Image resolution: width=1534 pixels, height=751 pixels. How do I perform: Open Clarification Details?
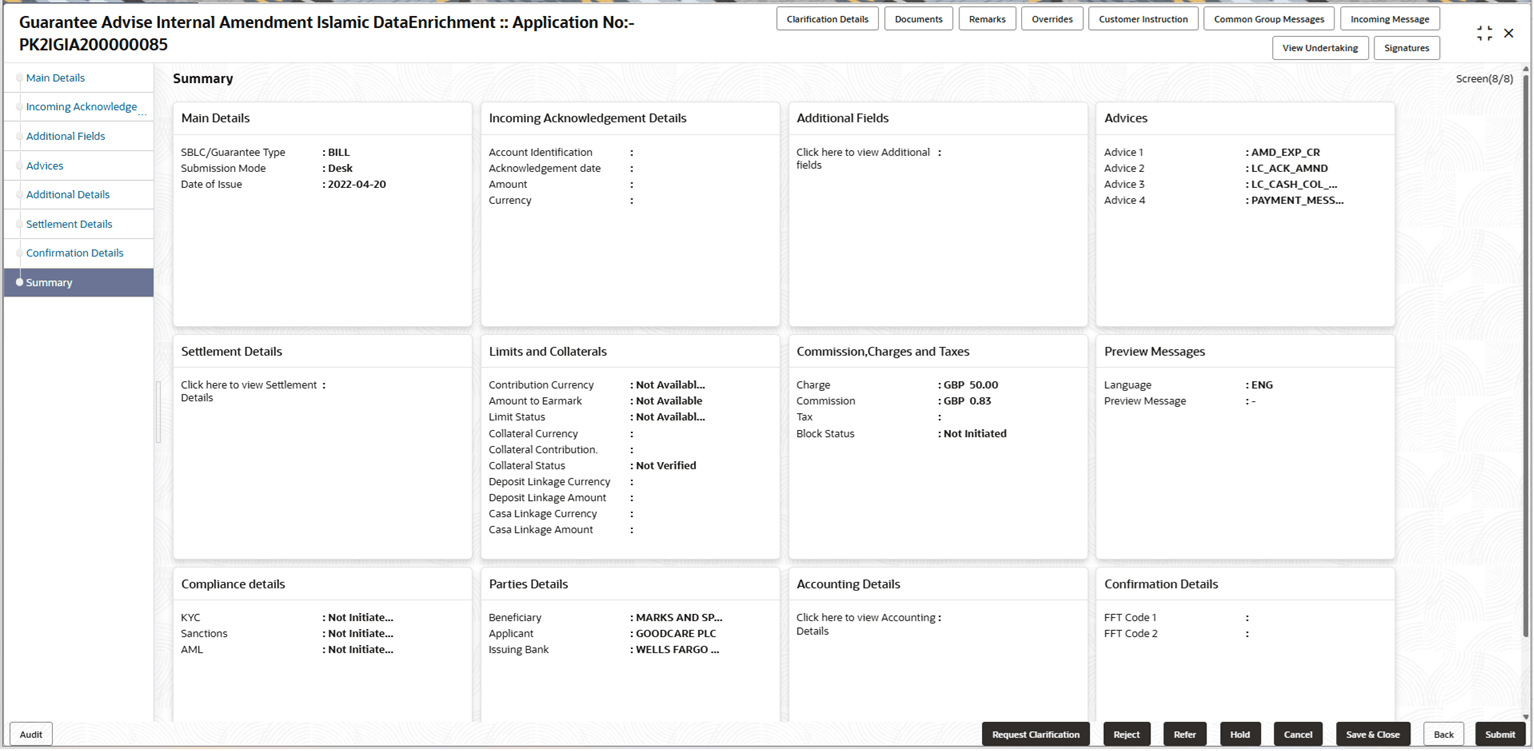(x=827, y=19)
